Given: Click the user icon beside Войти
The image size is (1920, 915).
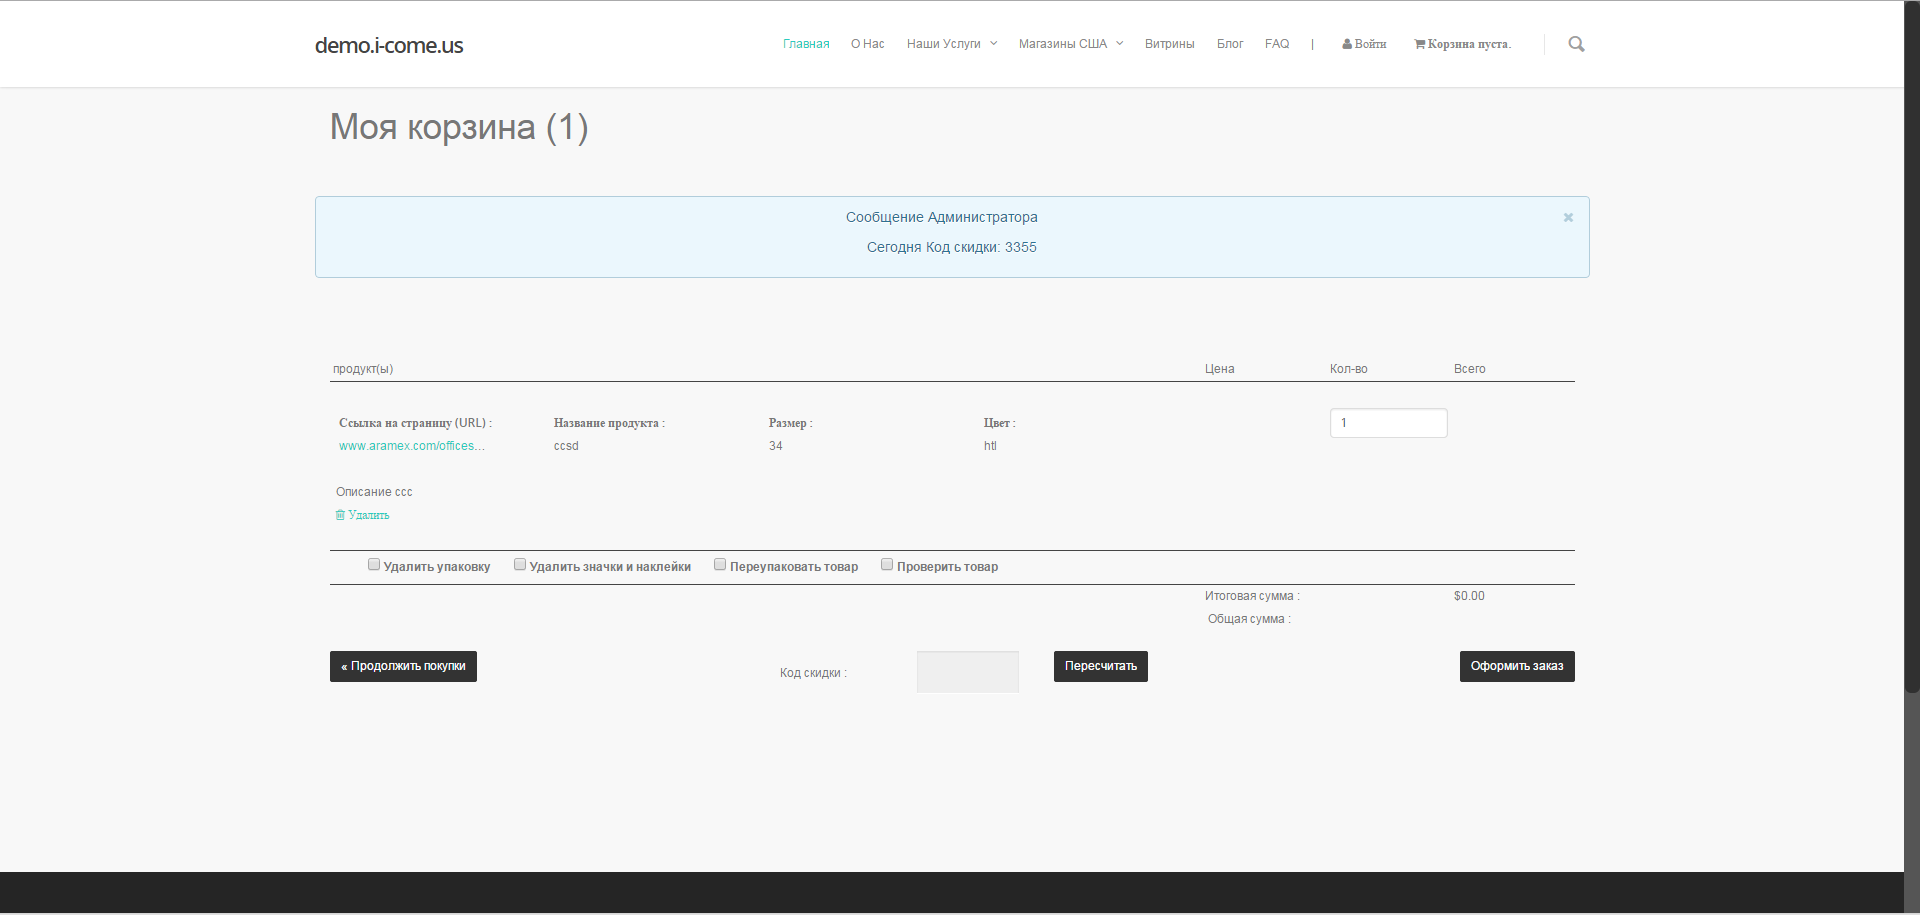Looking at the screenshot, I should (1347, 44).
